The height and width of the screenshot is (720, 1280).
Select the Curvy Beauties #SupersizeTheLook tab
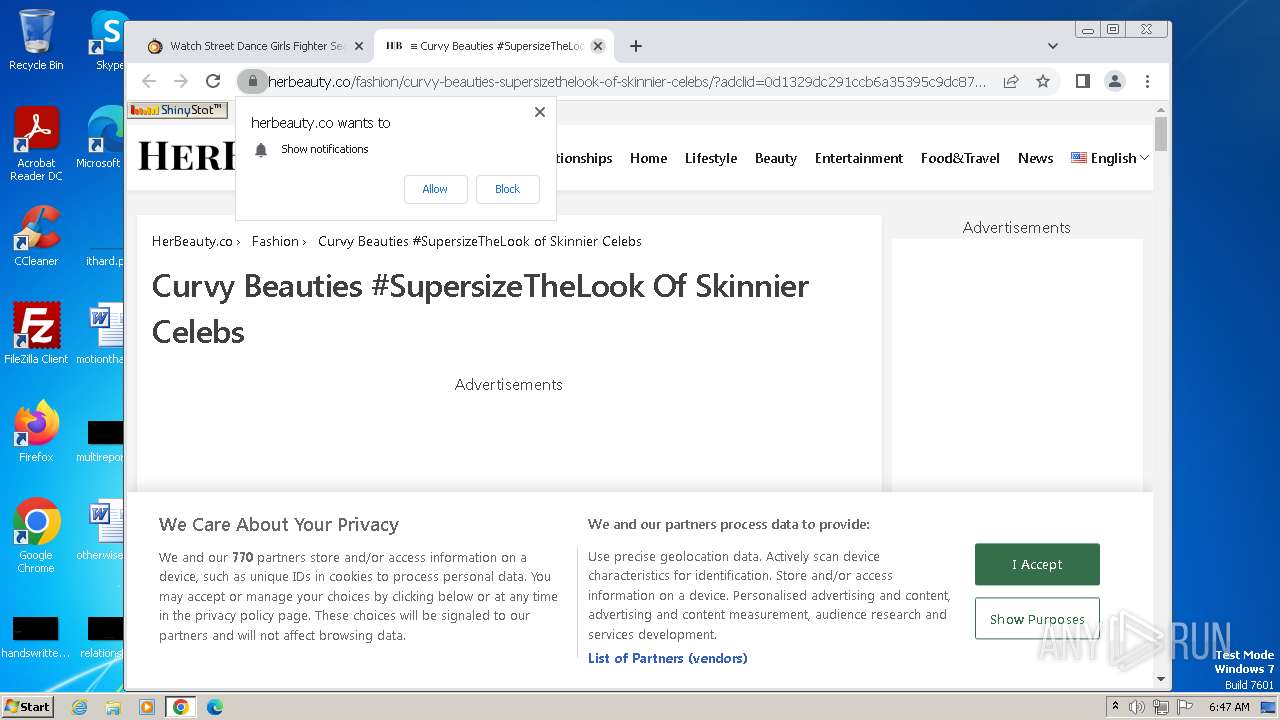[494, 46]
